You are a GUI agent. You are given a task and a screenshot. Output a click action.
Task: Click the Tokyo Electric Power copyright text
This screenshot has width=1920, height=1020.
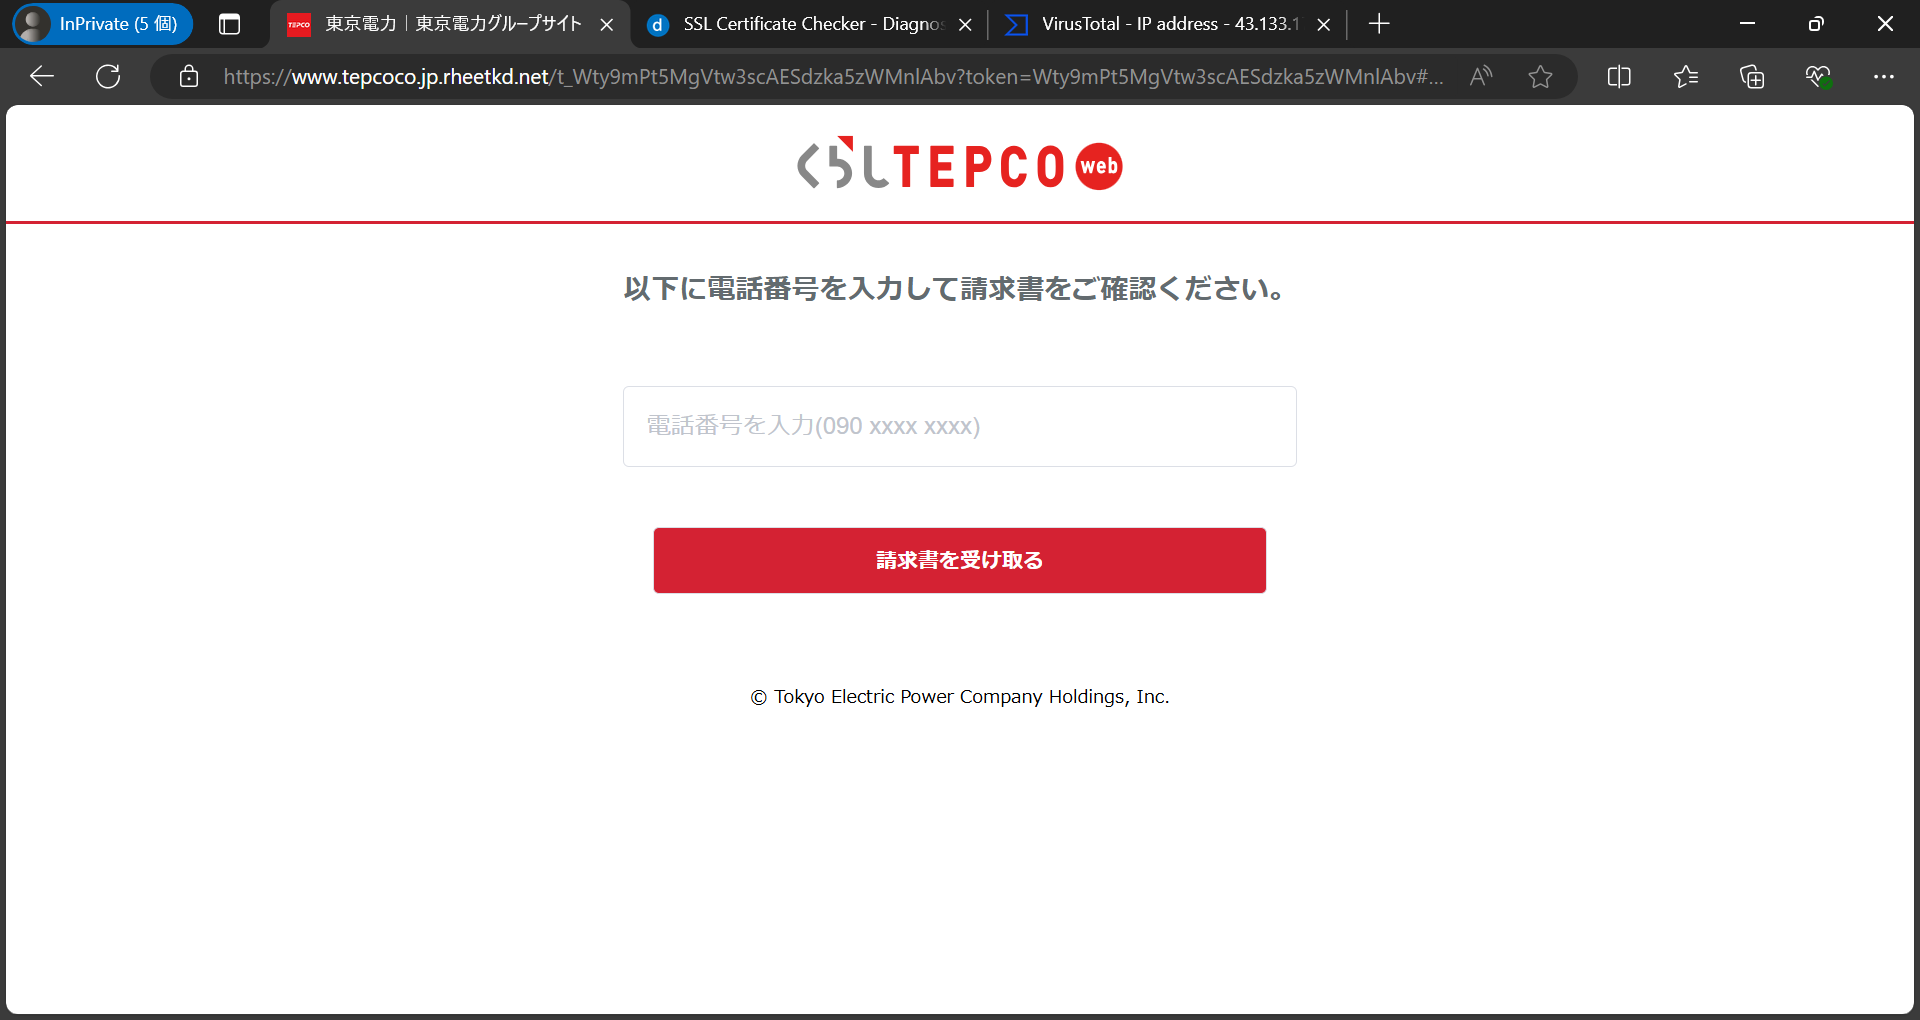pyautogui.click(x=960, y=697)
